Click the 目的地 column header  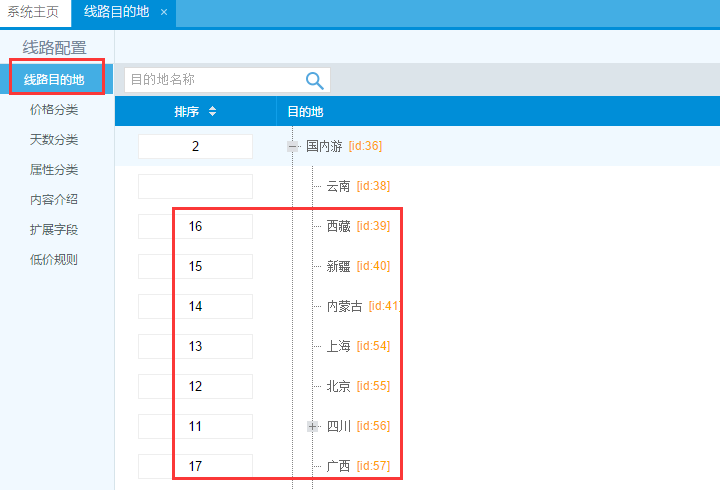click(305, 112)
